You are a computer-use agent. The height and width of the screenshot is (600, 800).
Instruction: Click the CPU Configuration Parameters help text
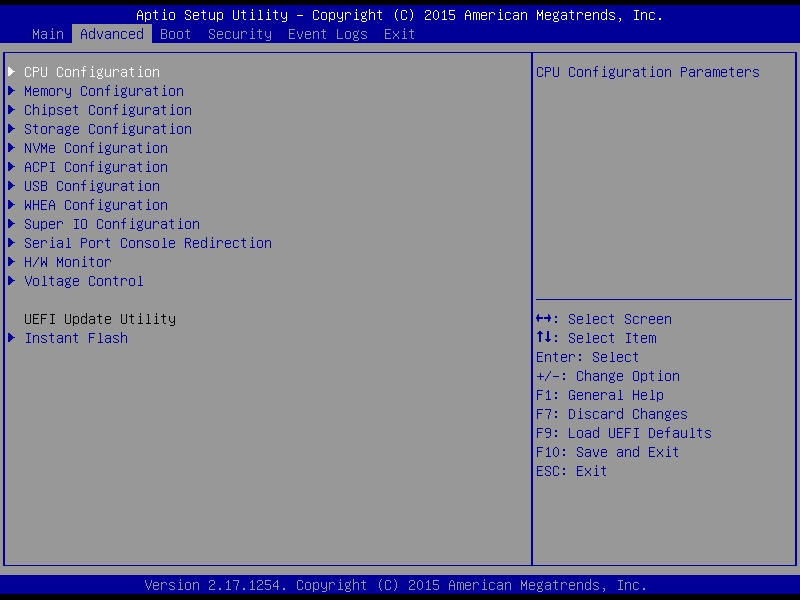pos(648,72)
